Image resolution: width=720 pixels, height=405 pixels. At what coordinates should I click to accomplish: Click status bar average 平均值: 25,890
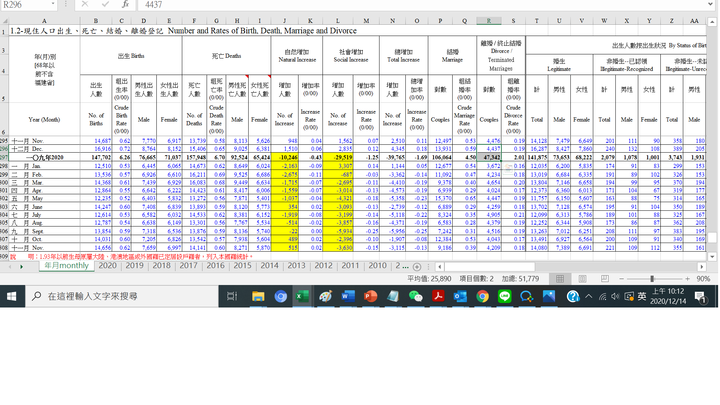[429, 279]
